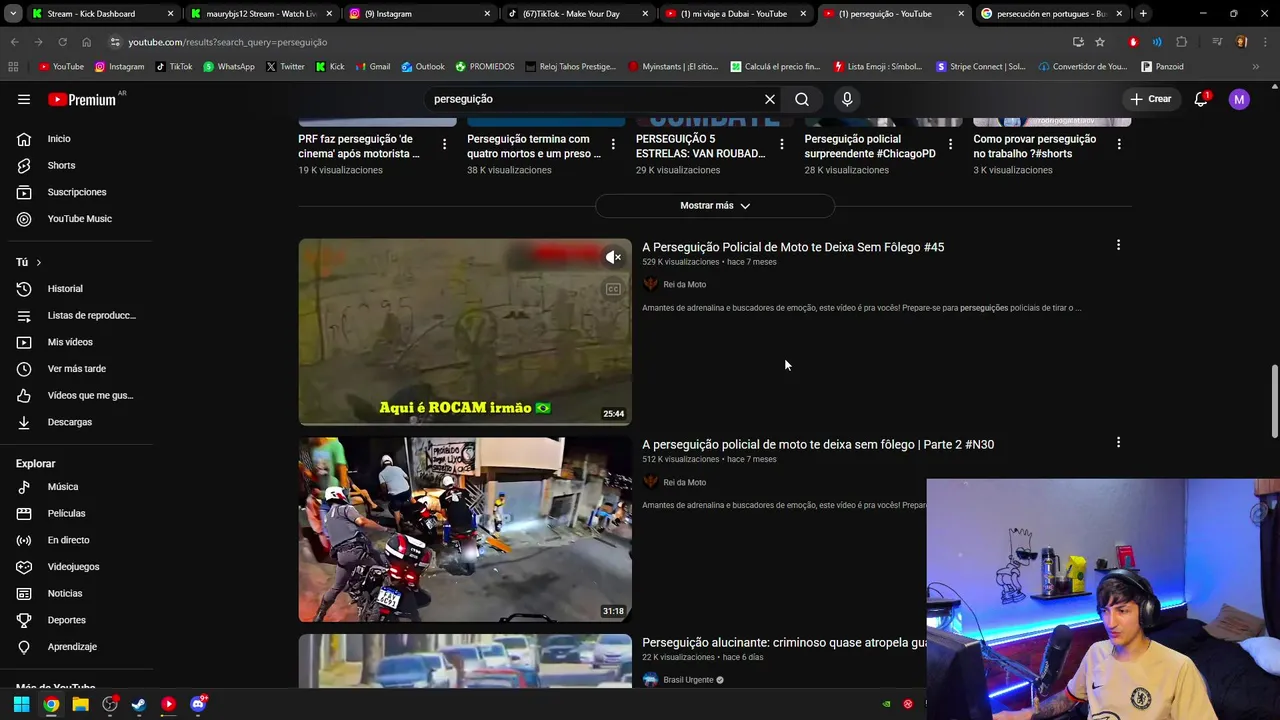Expand shorts shelf with Mostrar más

click(715, 205)
